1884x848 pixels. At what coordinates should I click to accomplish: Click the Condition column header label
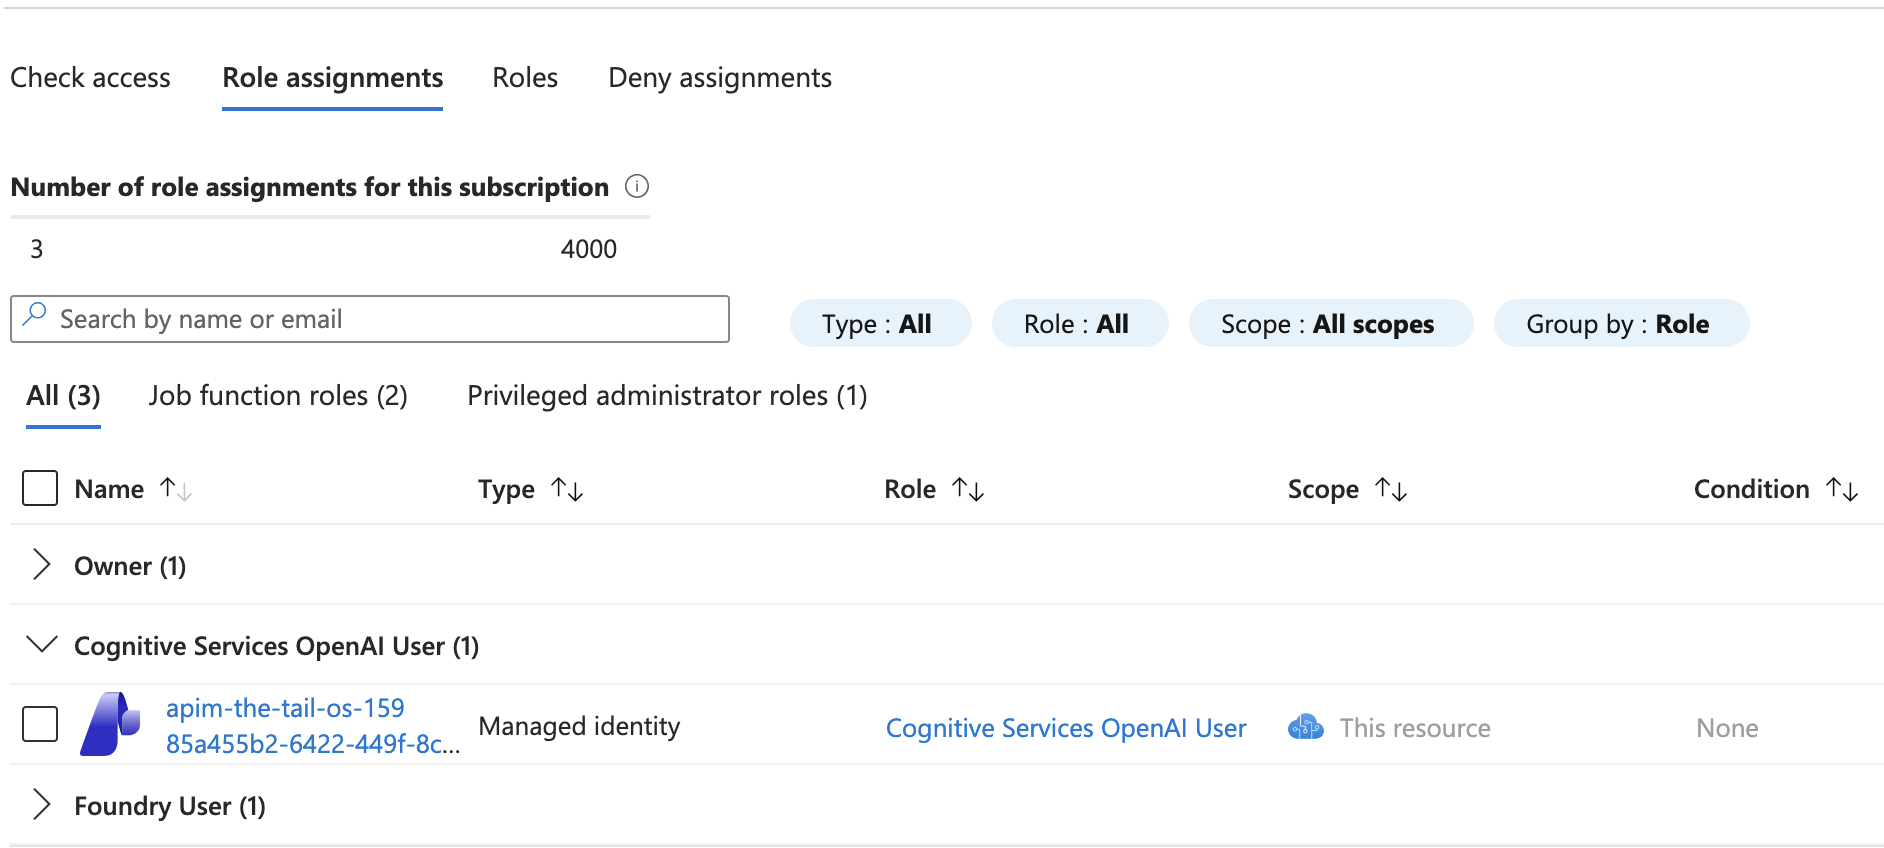1751,489
